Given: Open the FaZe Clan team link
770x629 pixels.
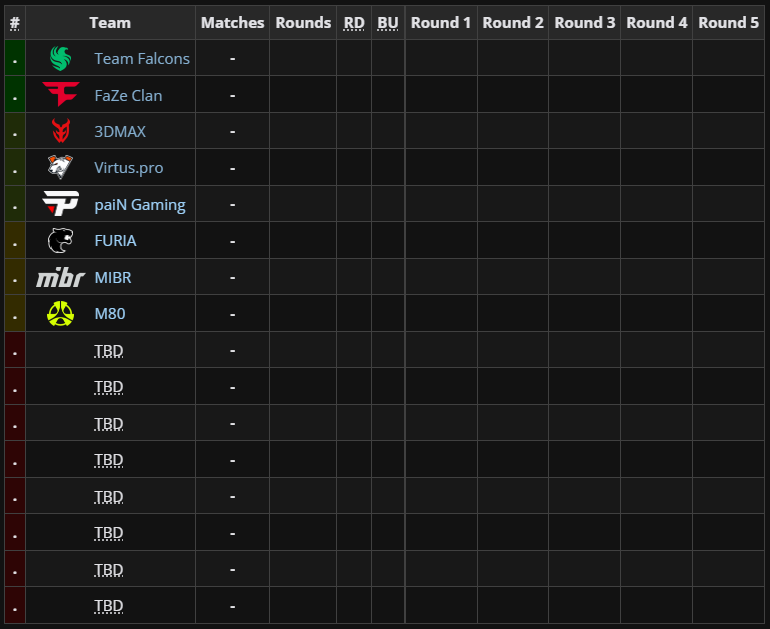Looking at the screenshot, I should pyautogui.click(x=128, y=95).
